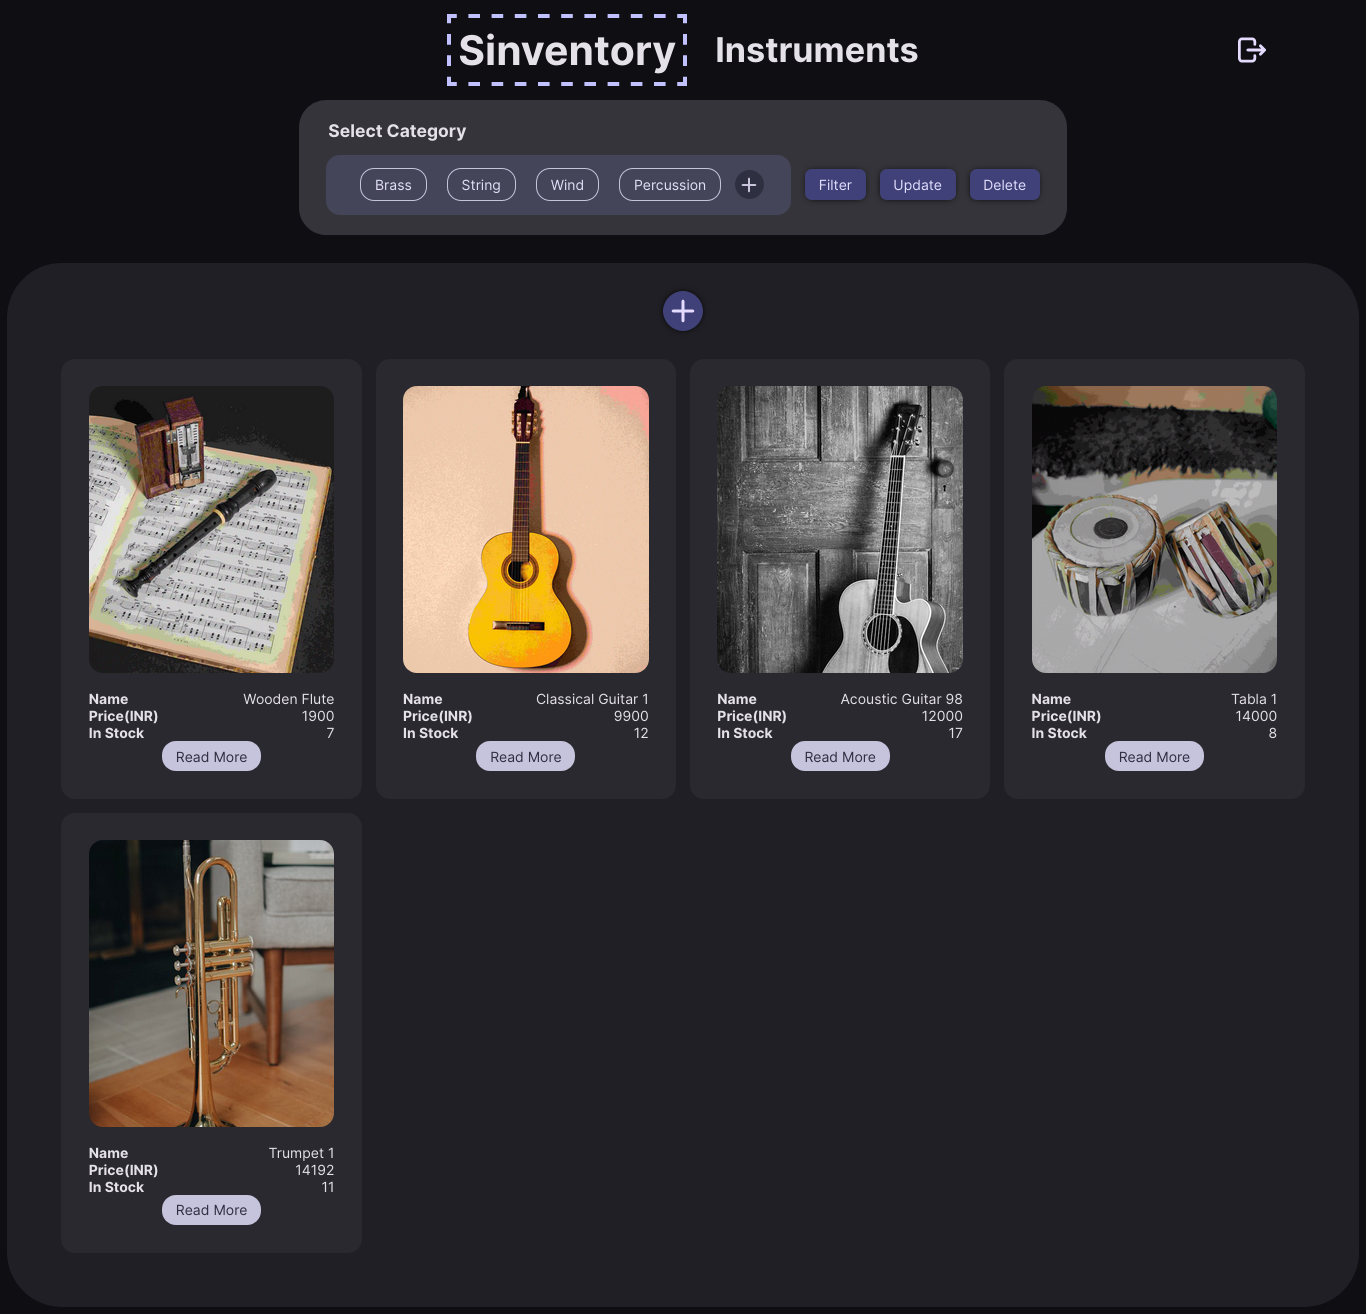1366x1314 pixels.
Task: Open Read More for Classical Guitar 1
Action: coord(526,757)
